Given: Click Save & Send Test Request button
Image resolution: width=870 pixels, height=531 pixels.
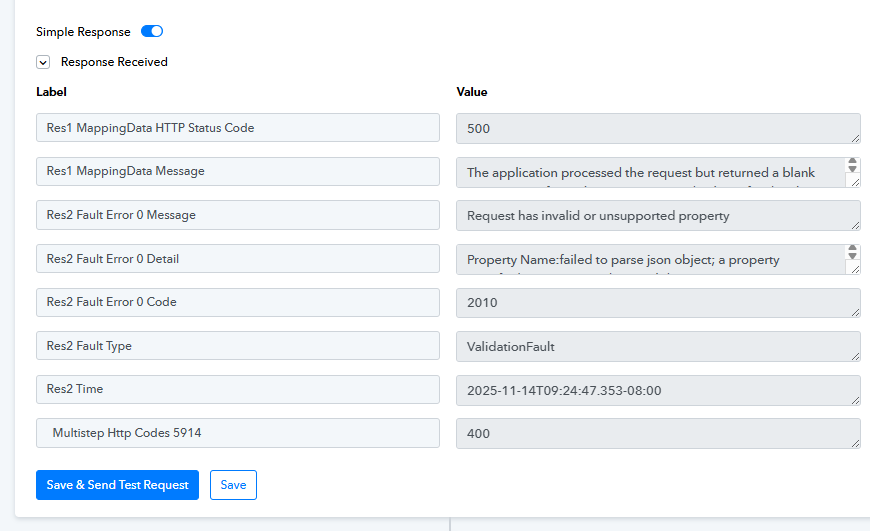Looking at the screenshot, I should pos(117,485).
